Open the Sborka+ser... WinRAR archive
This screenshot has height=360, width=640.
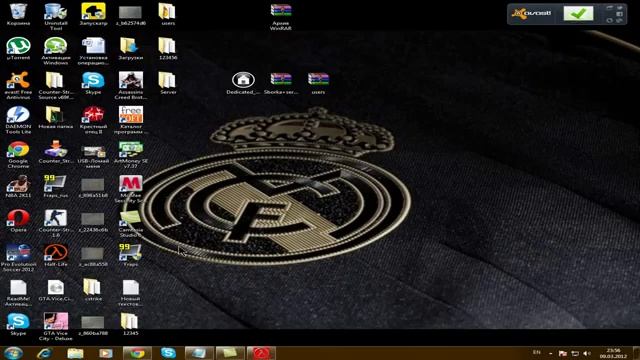tap(281, 80)
